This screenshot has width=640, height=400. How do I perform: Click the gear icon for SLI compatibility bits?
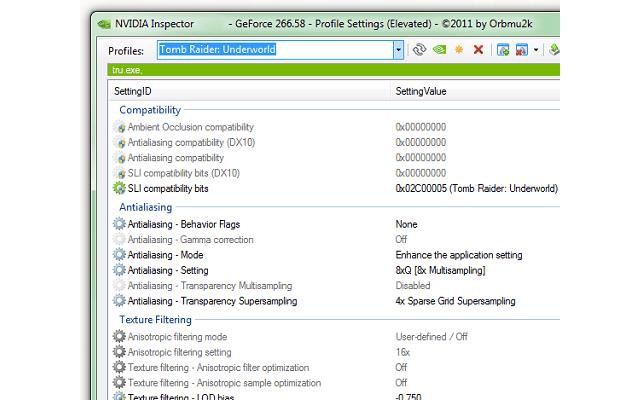[119, 188]
